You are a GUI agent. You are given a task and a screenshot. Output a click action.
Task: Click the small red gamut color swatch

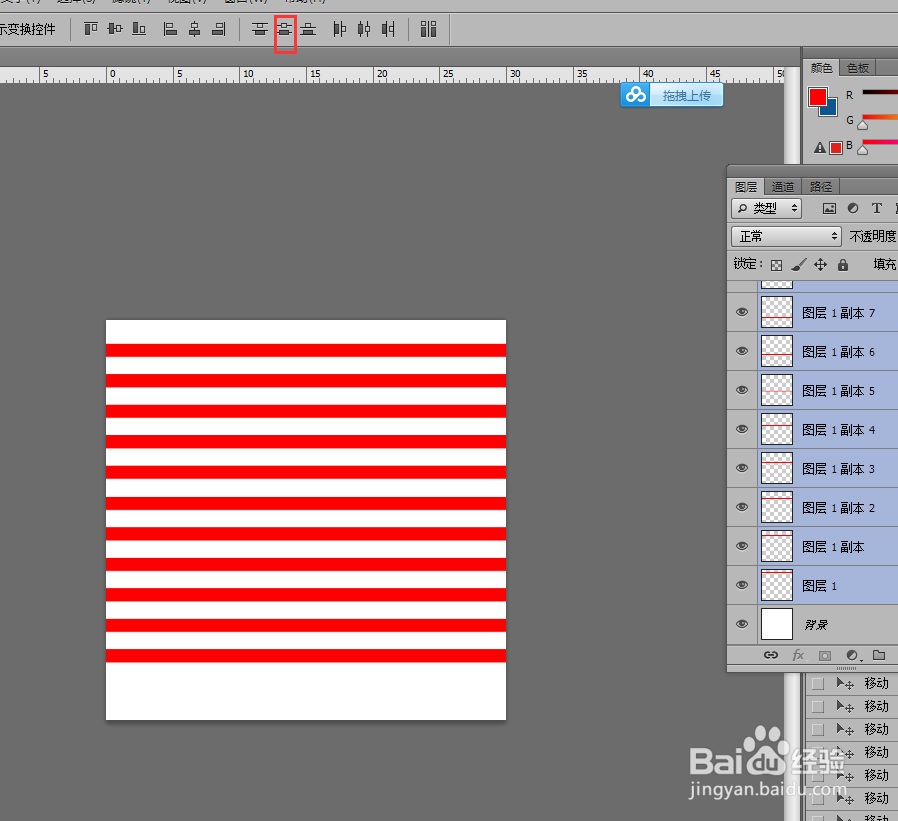pyautogui.click(x=836, y=148)
